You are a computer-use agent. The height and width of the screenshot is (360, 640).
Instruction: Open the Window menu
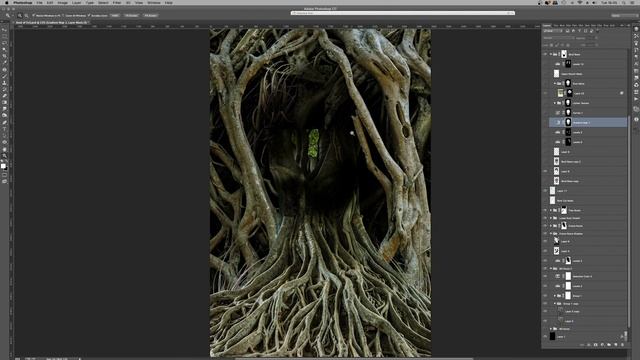point(154,2)
